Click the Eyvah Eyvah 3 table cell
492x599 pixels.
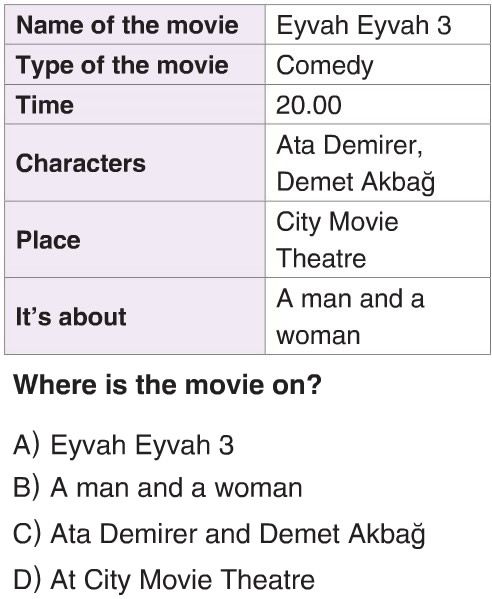click(378, 25)
